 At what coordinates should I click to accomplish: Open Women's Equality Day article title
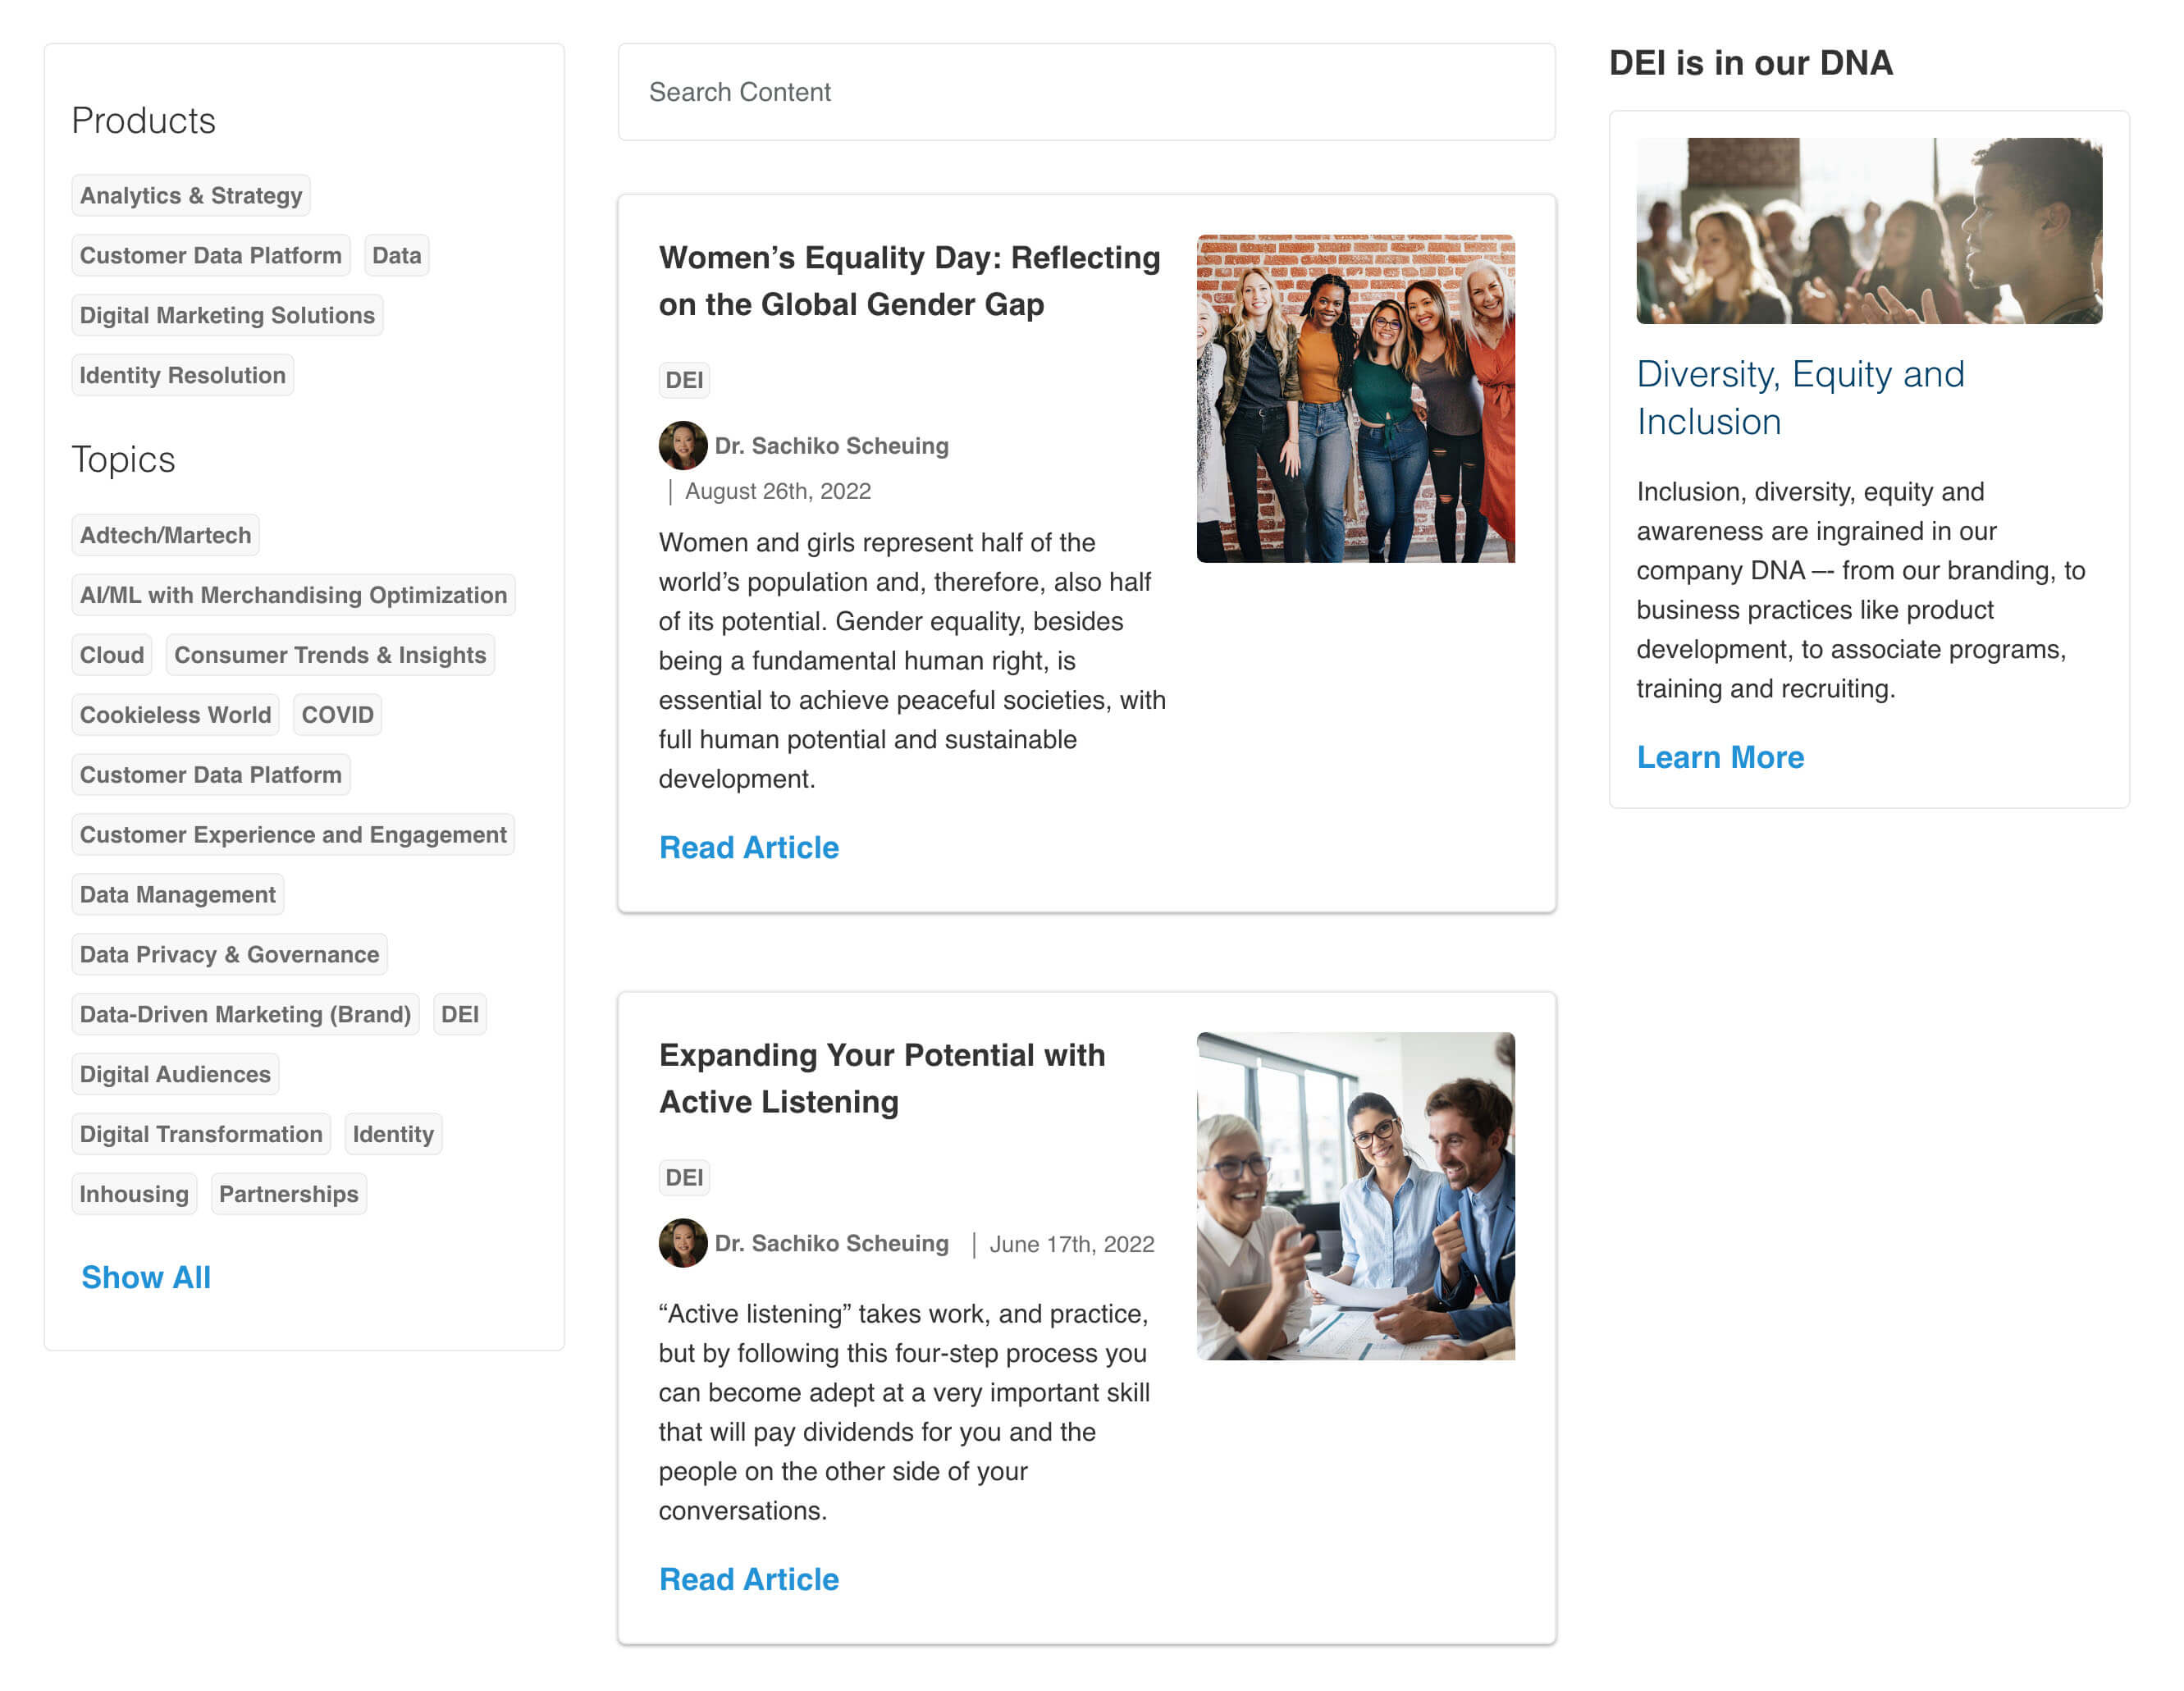[x=909, y=281]
